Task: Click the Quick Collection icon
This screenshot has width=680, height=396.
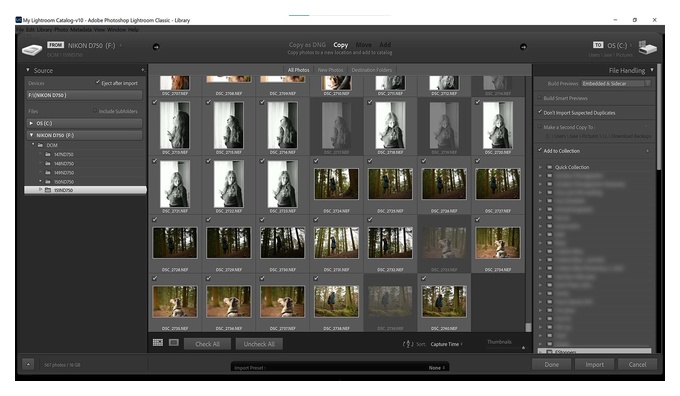Action: pos(549,167)
